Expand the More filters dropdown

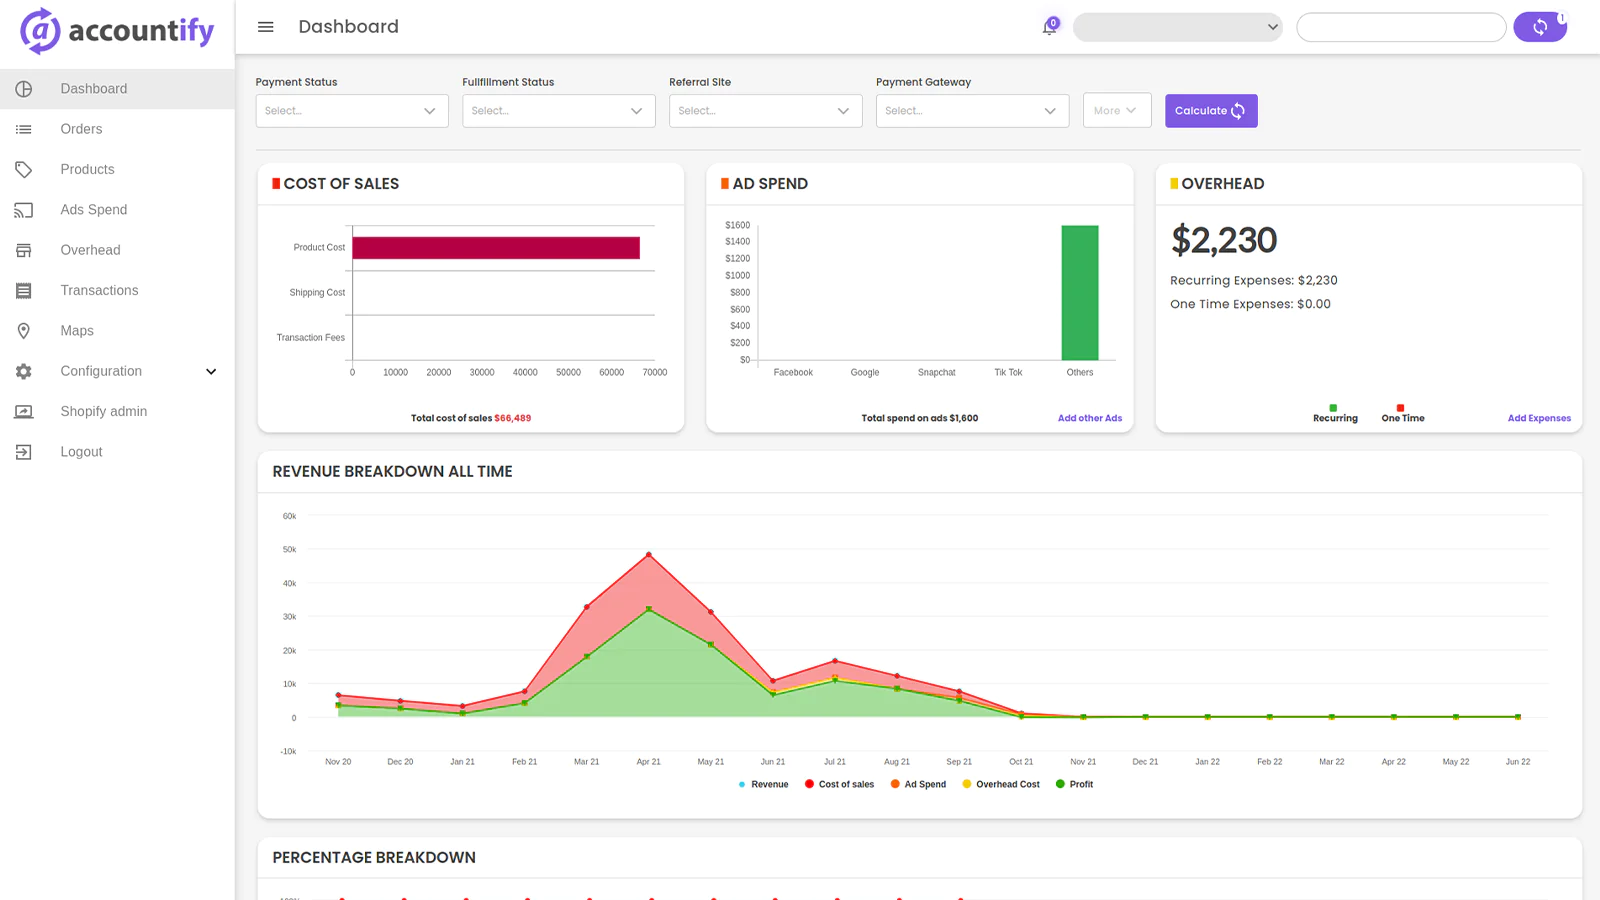(x=1117, y=111)
